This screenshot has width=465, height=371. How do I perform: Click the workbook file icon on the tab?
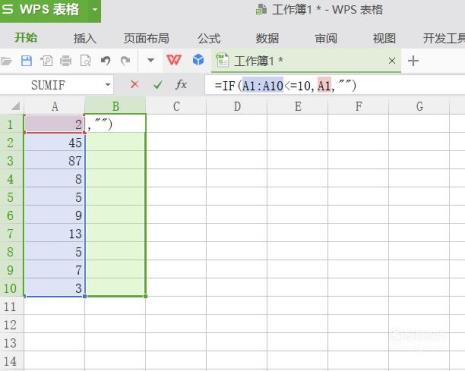click(x=222, y=60)
